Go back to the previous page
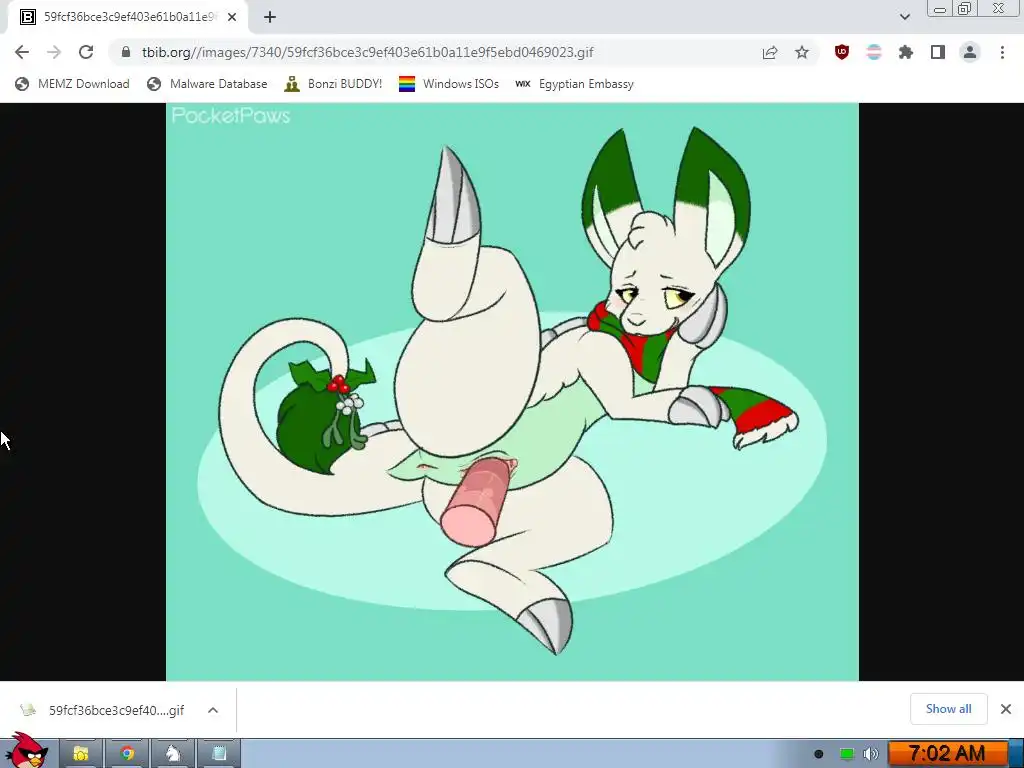The image size is (1024, 768). point(22,52)
